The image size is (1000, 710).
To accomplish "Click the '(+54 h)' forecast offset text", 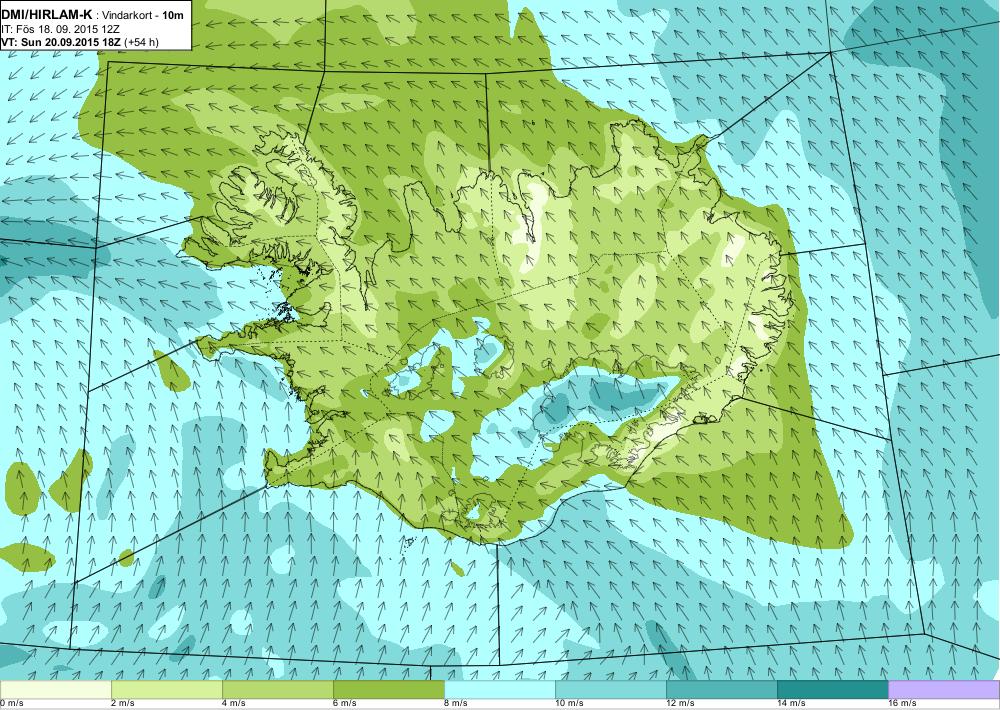I will click(142, 42).
